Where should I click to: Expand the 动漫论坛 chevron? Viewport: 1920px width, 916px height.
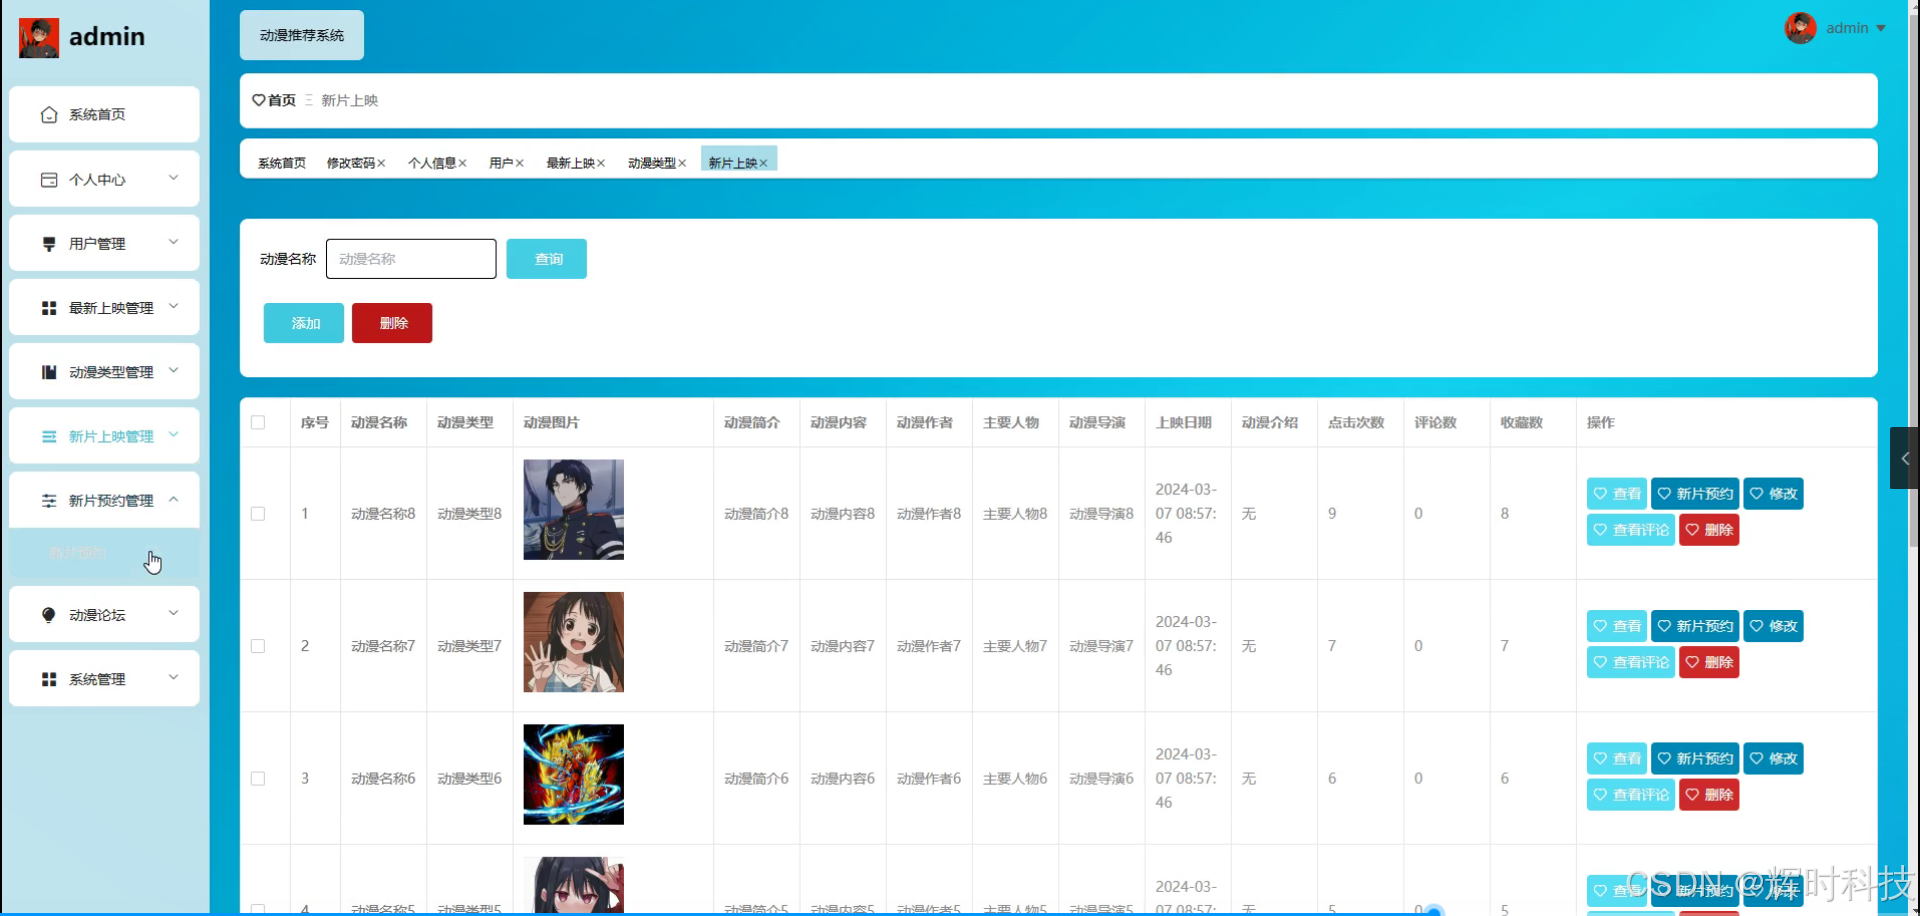point(173,613)
